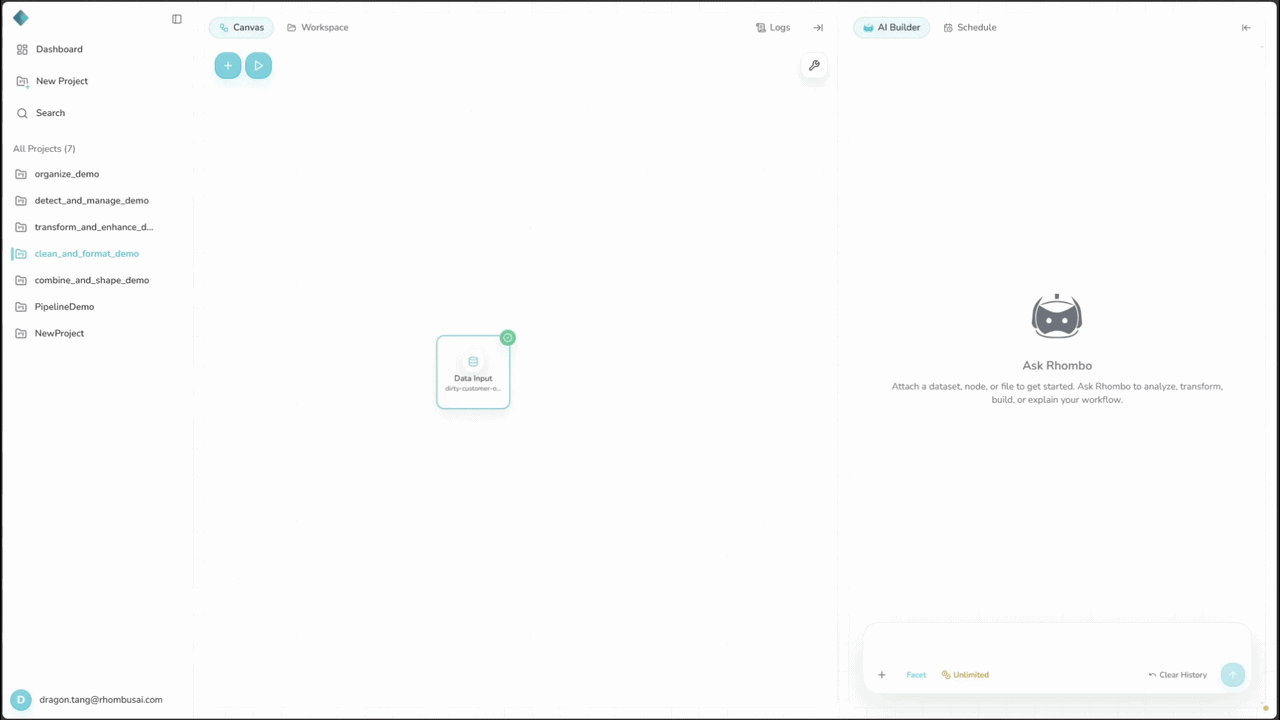
Task: Select the clean_and_format_demo project
Action: 87,254
